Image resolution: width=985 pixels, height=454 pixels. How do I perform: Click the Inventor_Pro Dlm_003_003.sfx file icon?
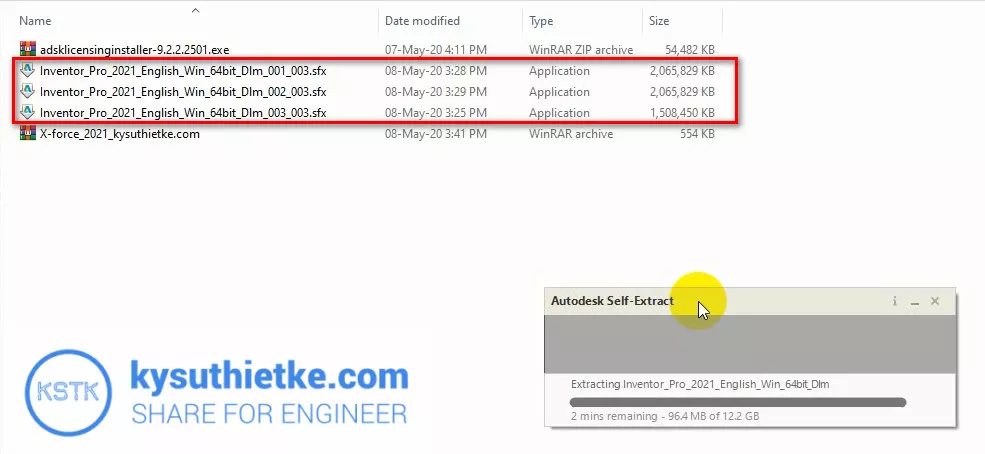[28, 113]
